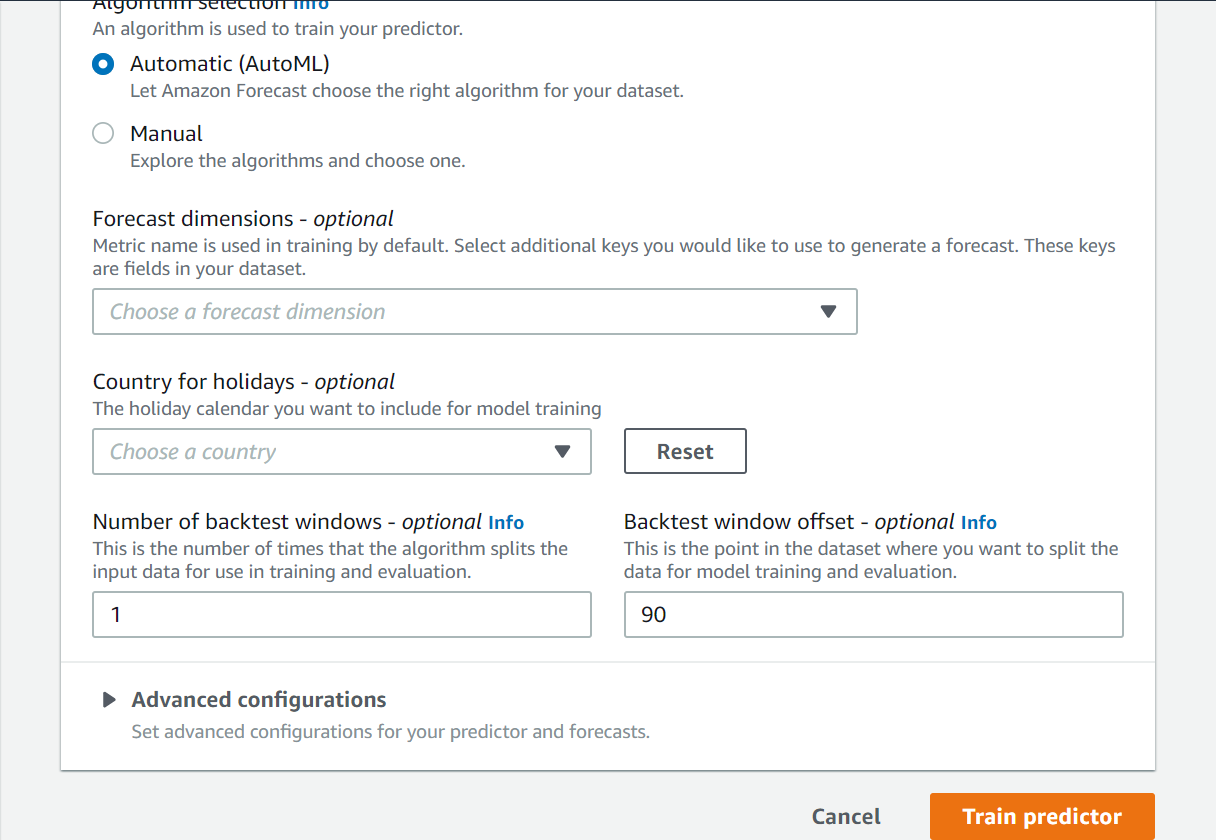Click the Automatic (AutoML) label text
The height and width of the screenshot is (840, 1216).
click(x=230, y=65)
